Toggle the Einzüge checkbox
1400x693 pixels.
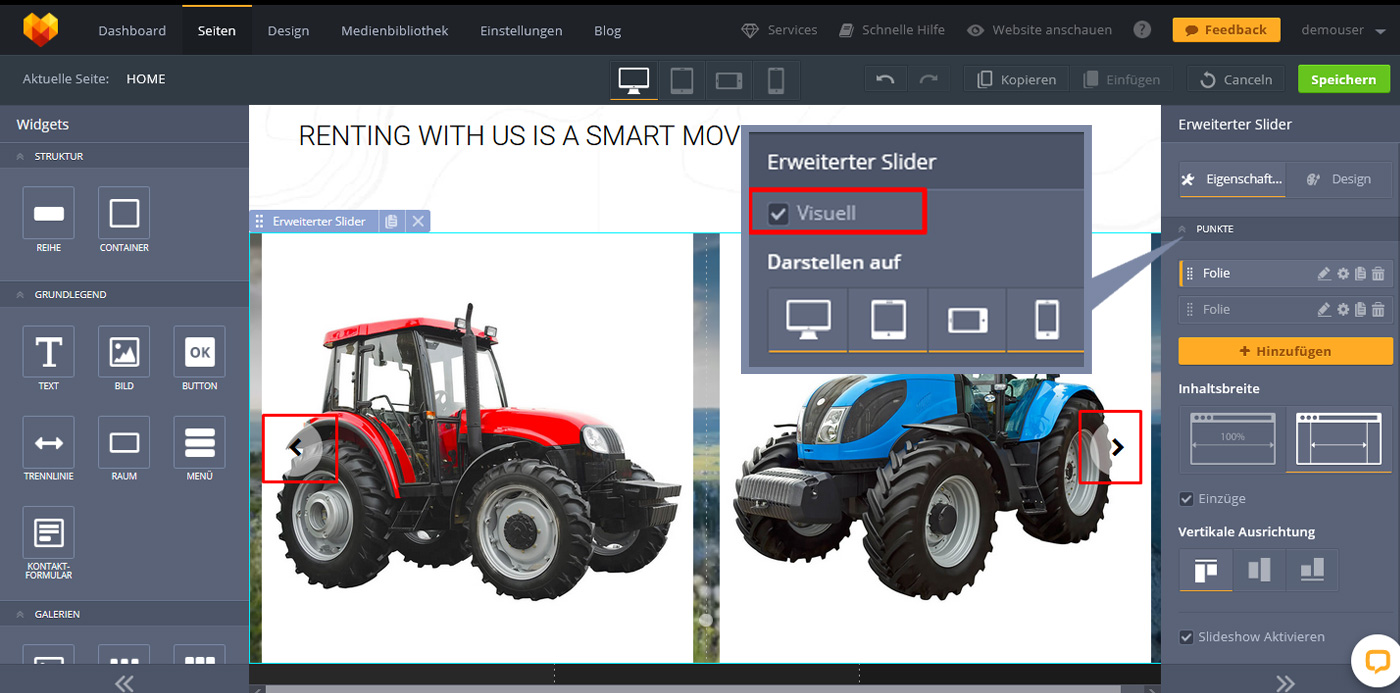click(1187, 499)
